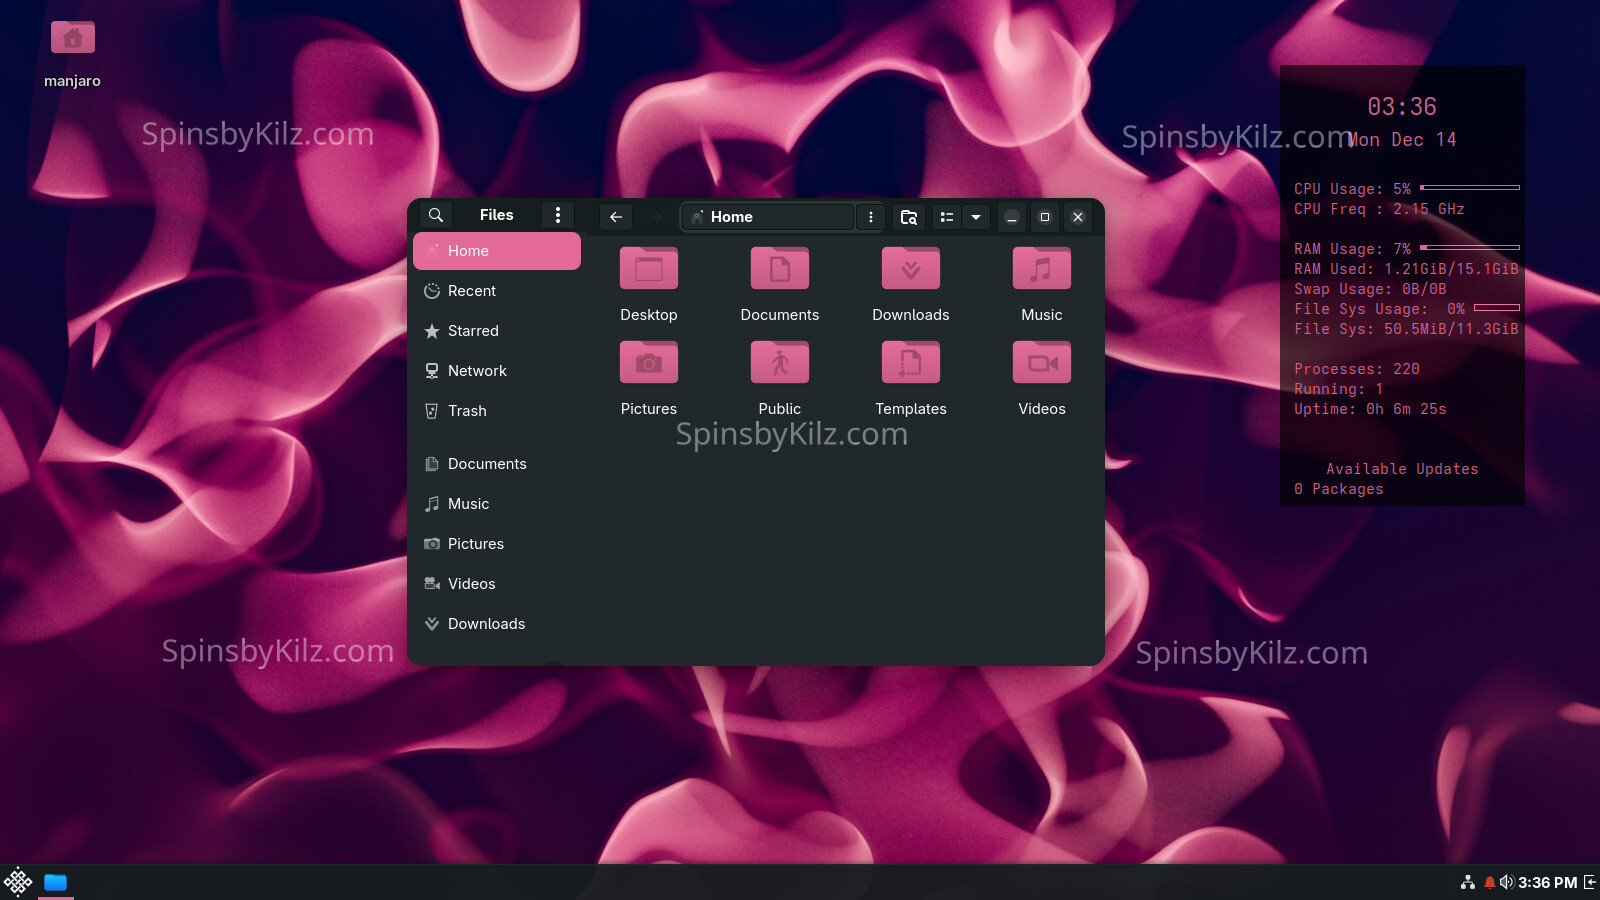
Task: Open the Home path bar options menu
Action: pyautogui.click(x=871, y=217)
